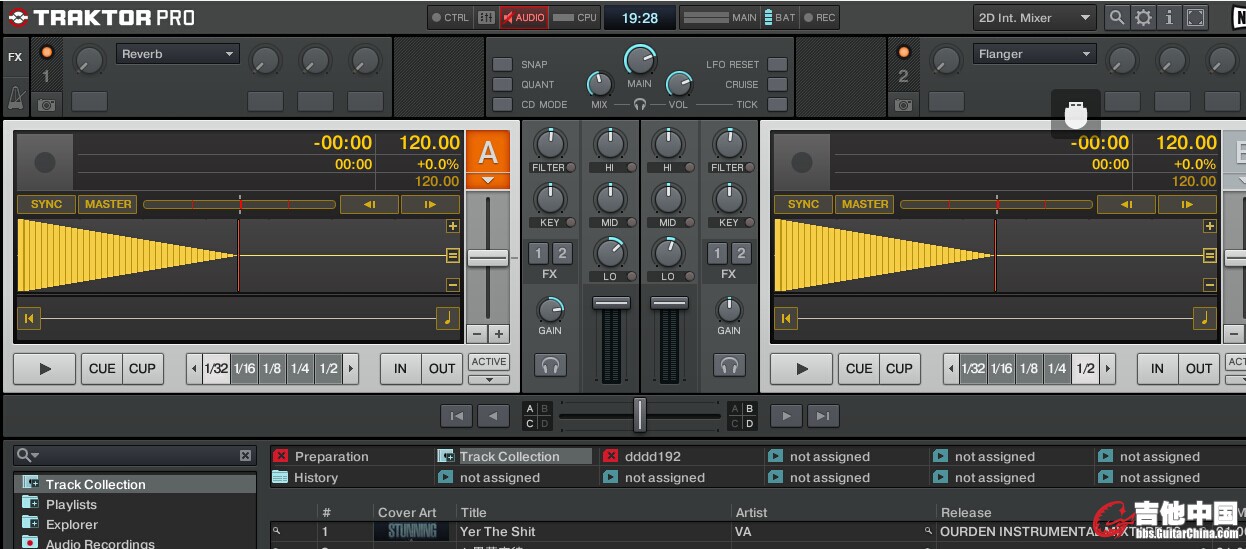Click the info icon in the header
This screenshot has height=549, width=1246.
(x=1169, y=17)
